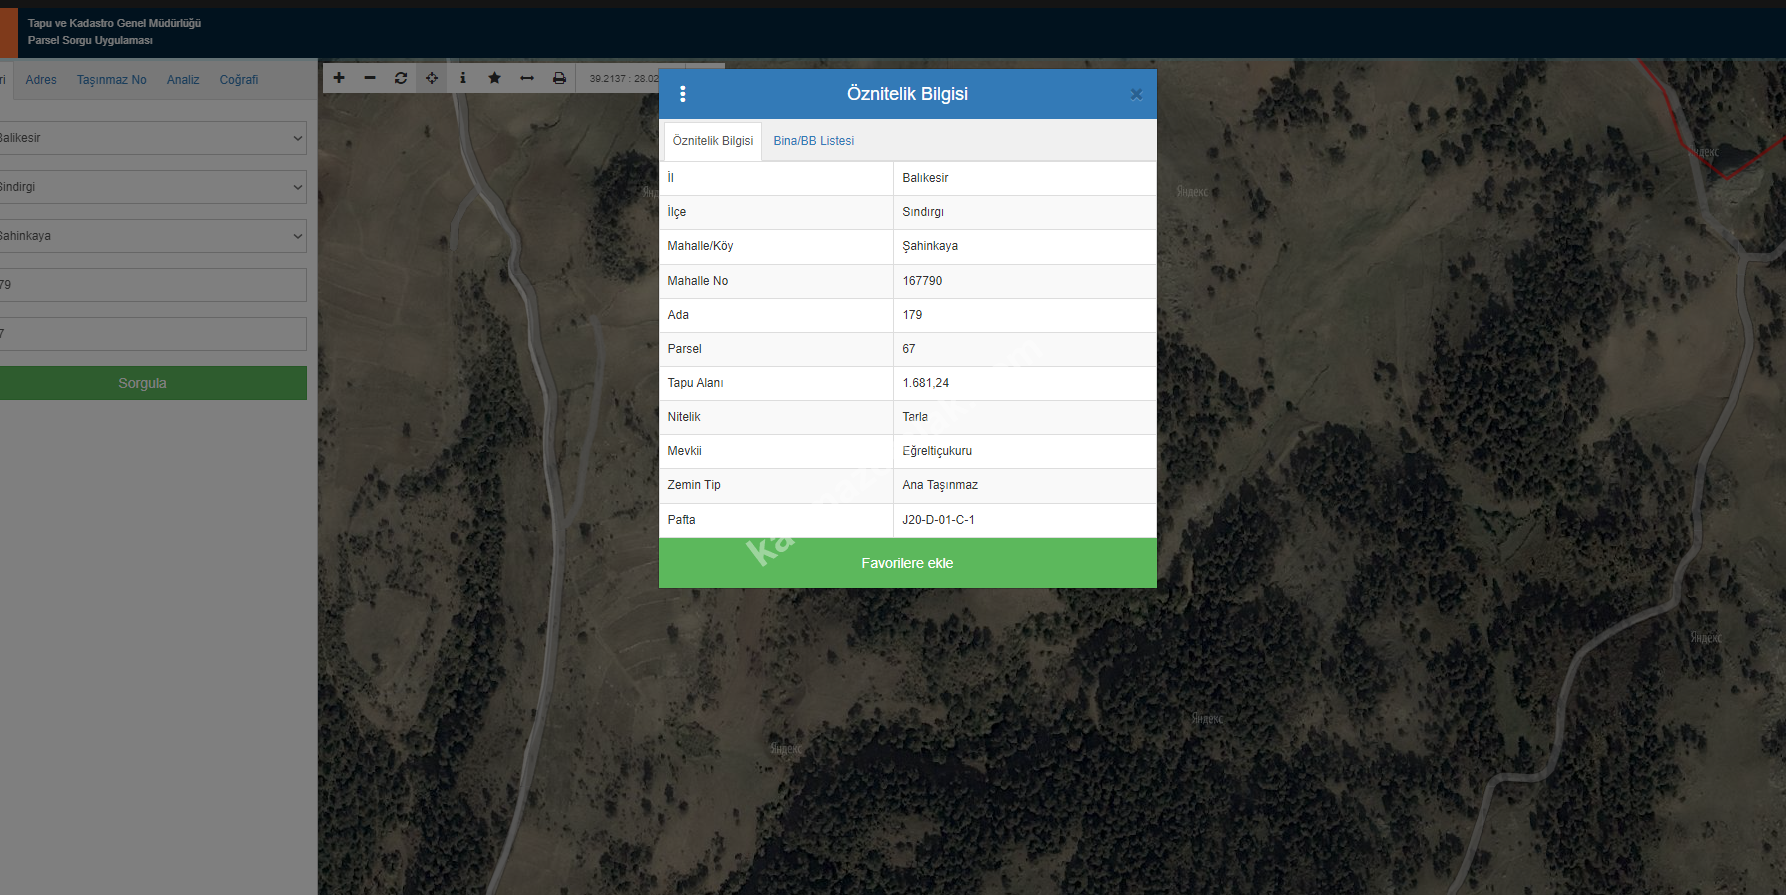Select the distance measure arrow tool
The height and width of the screenshot is (895, 1786).
click(527, 78)
